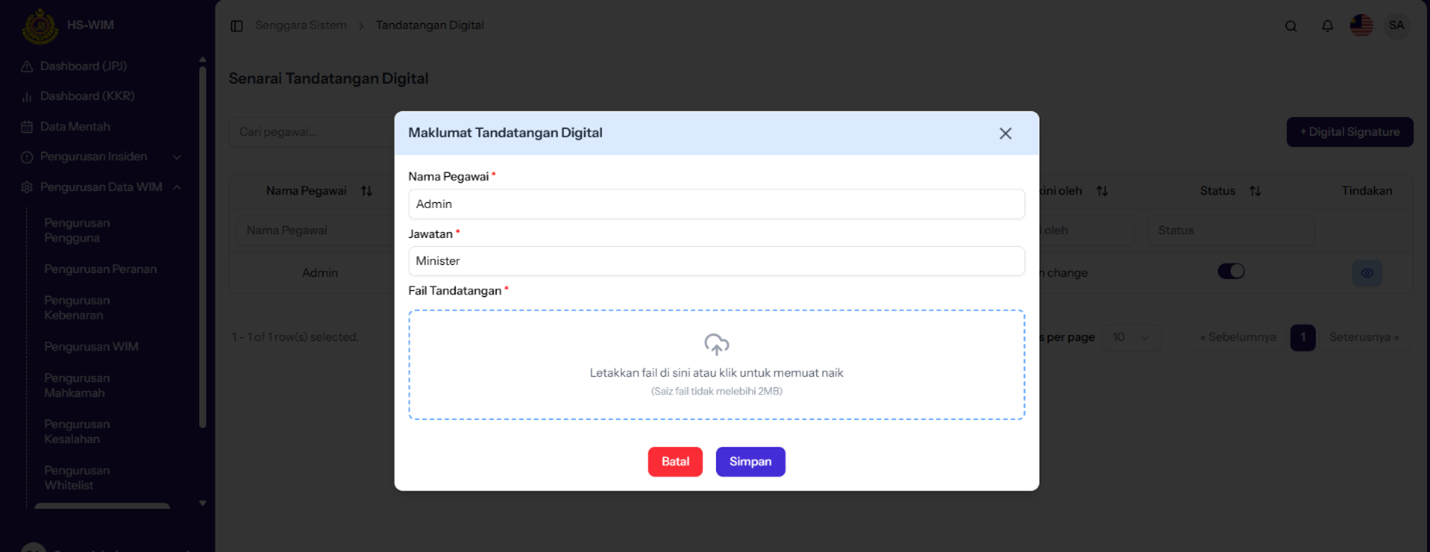Close the Maklumat Tandatangan Digital dialog
This screenshot has height=552, width=1430.
1005,133
